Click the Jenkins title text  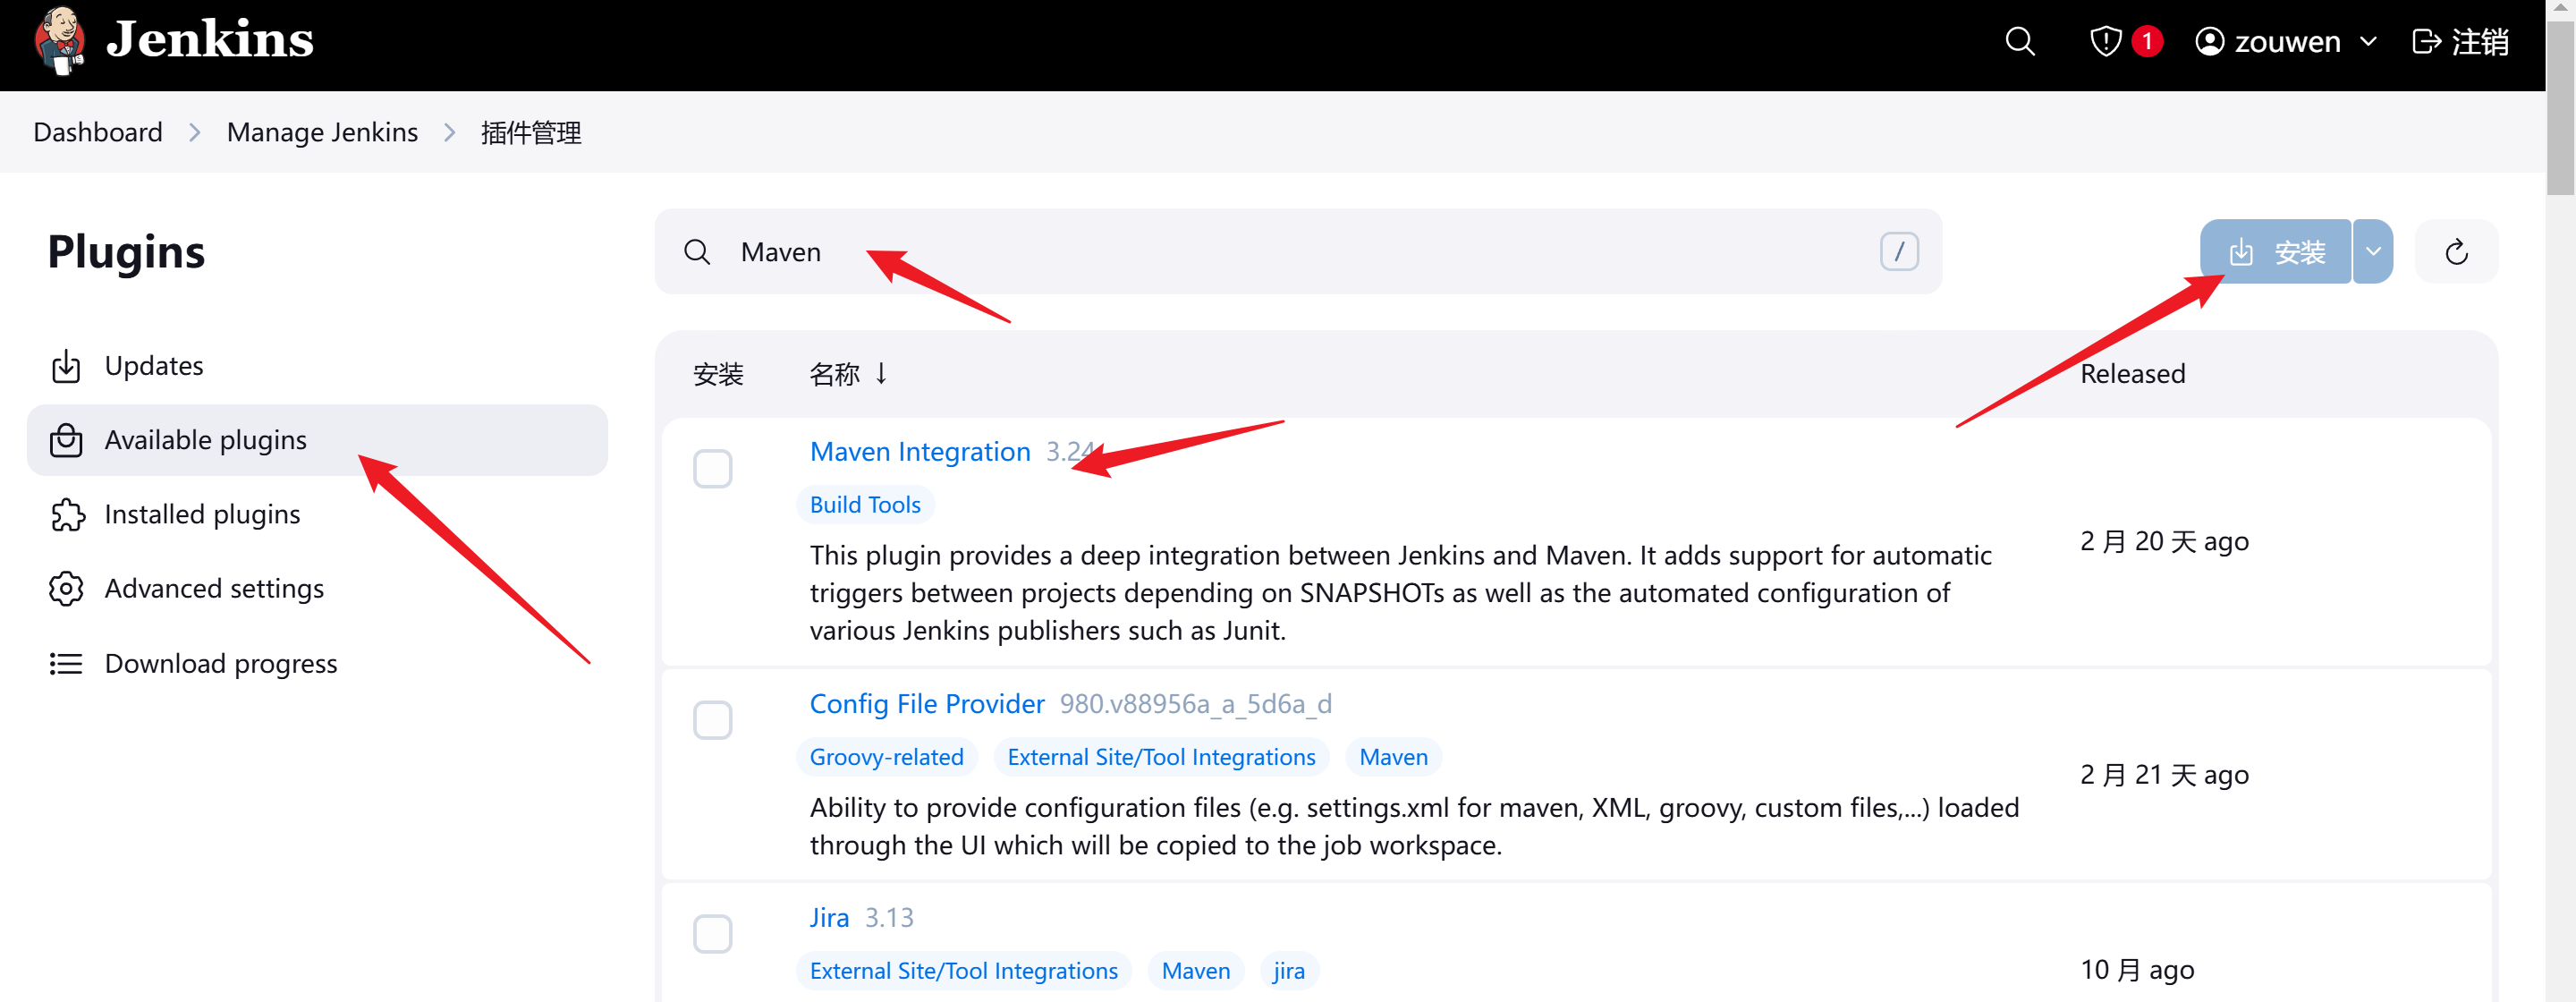click(x=210, y=40)
